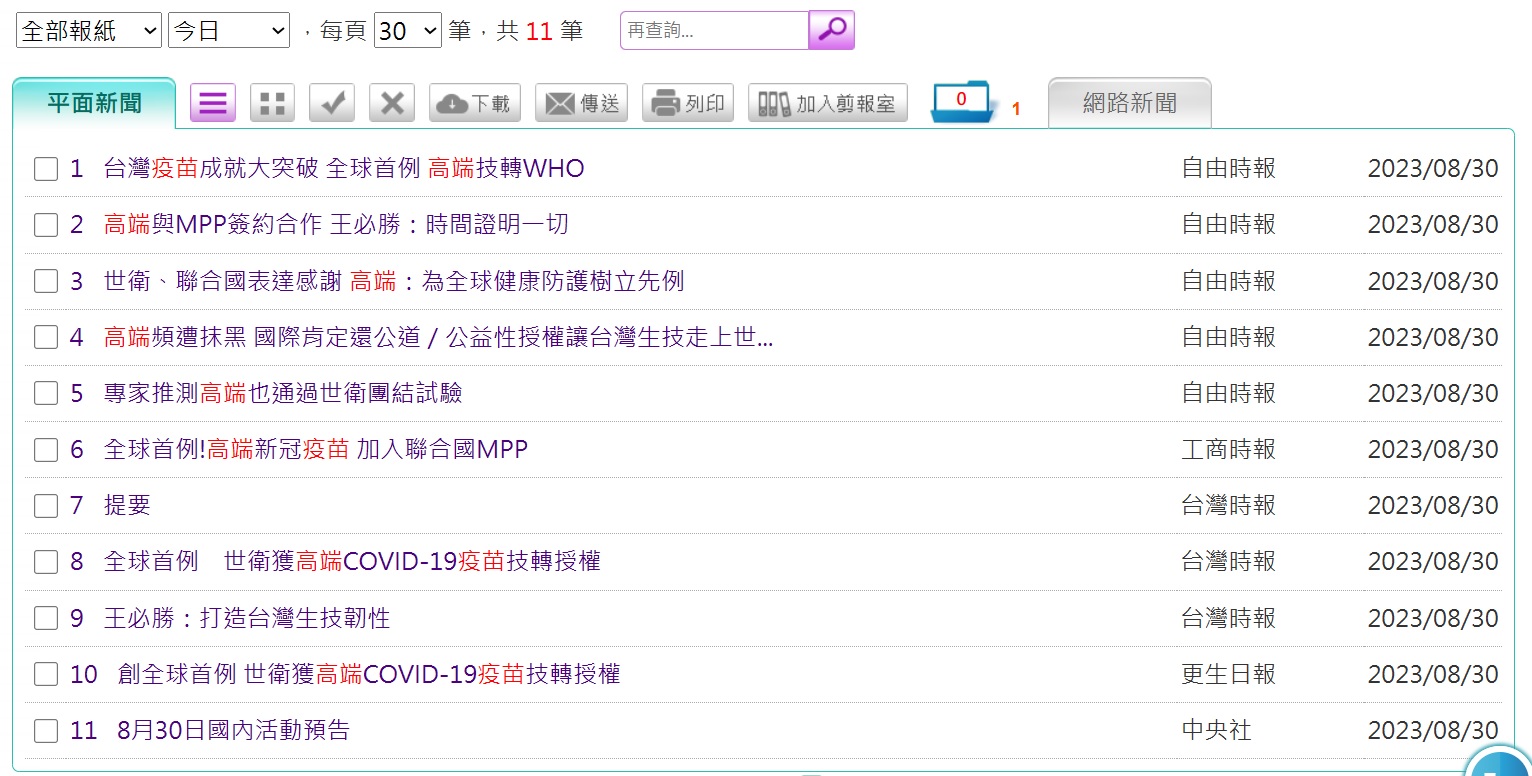Image resolution: width=1532 pixels, height=776 pixels.
Task: Open the 今日 date range dropdown
Action: [229, 31]
